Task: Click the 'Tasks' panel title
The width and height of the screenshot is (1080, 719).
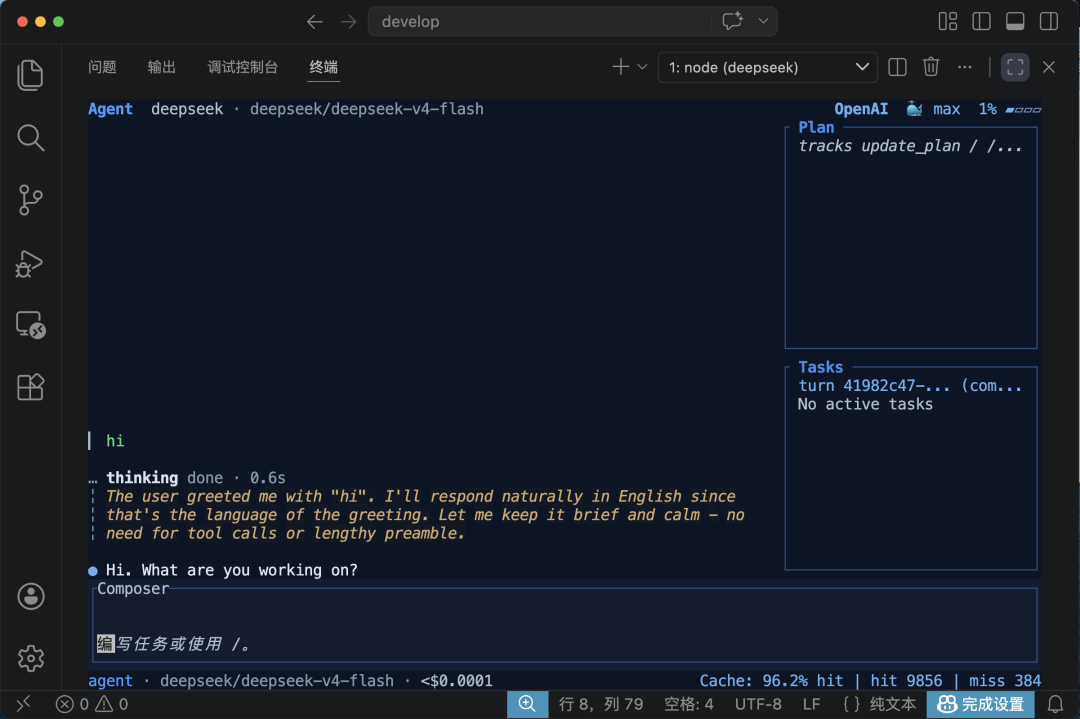Action: click(x=820, y=367)
